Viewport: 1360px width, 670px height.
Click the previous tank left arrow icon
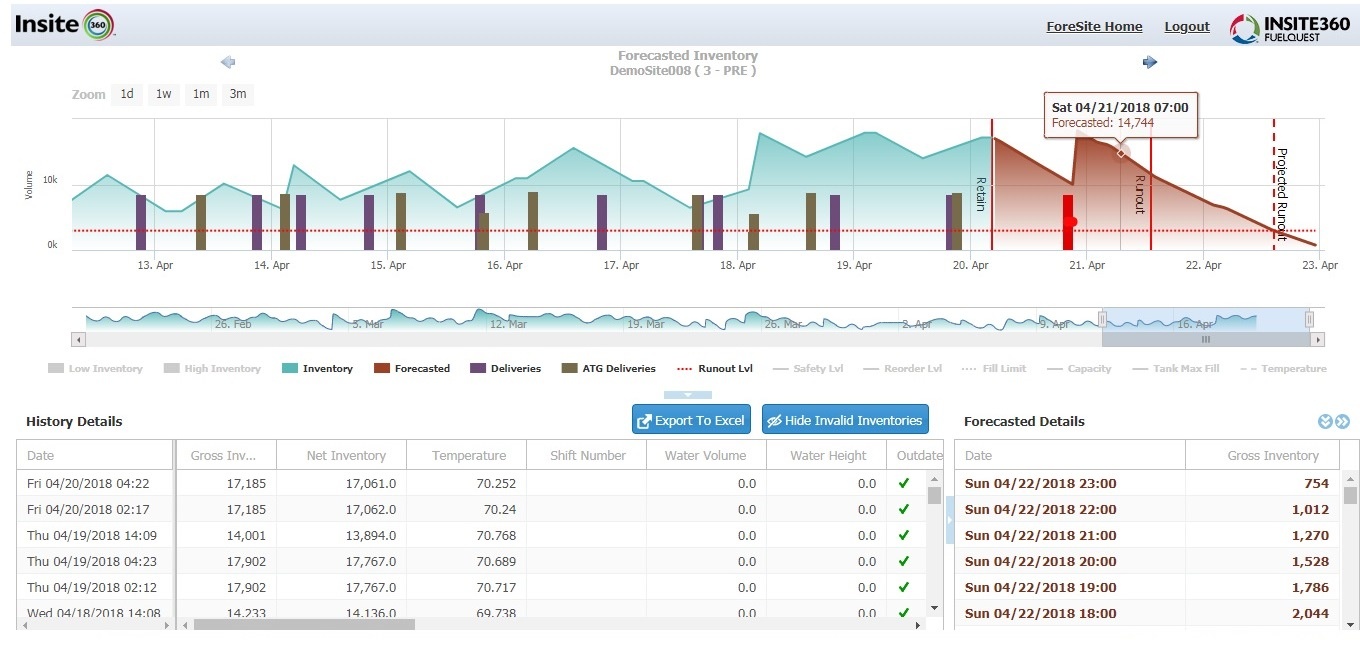(228, 62)
